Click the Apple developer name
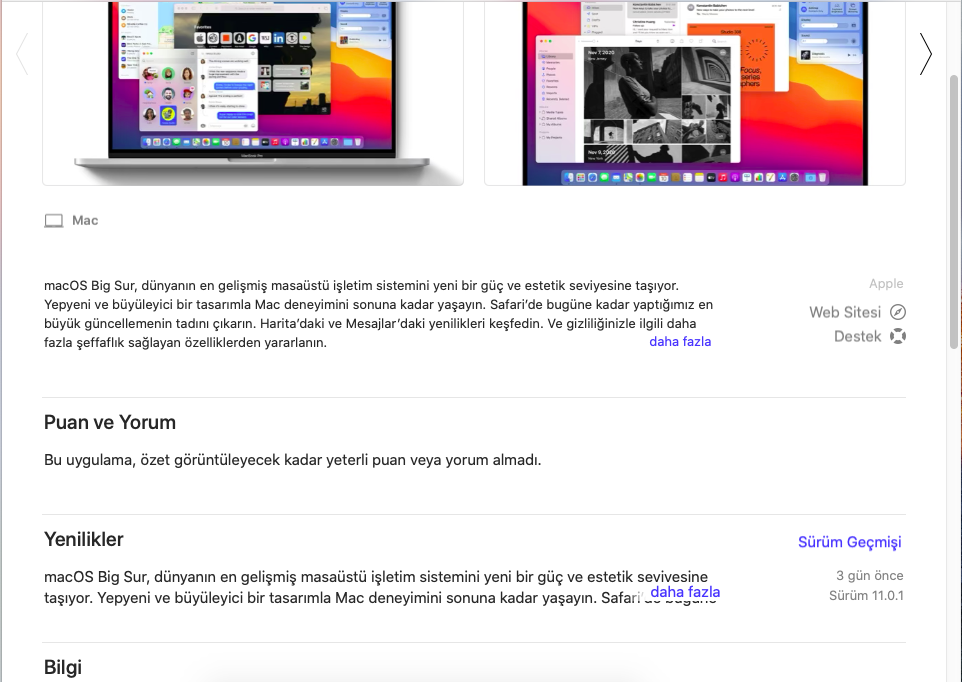The width and height of the screenshot is (962, 682). point(886,283)
